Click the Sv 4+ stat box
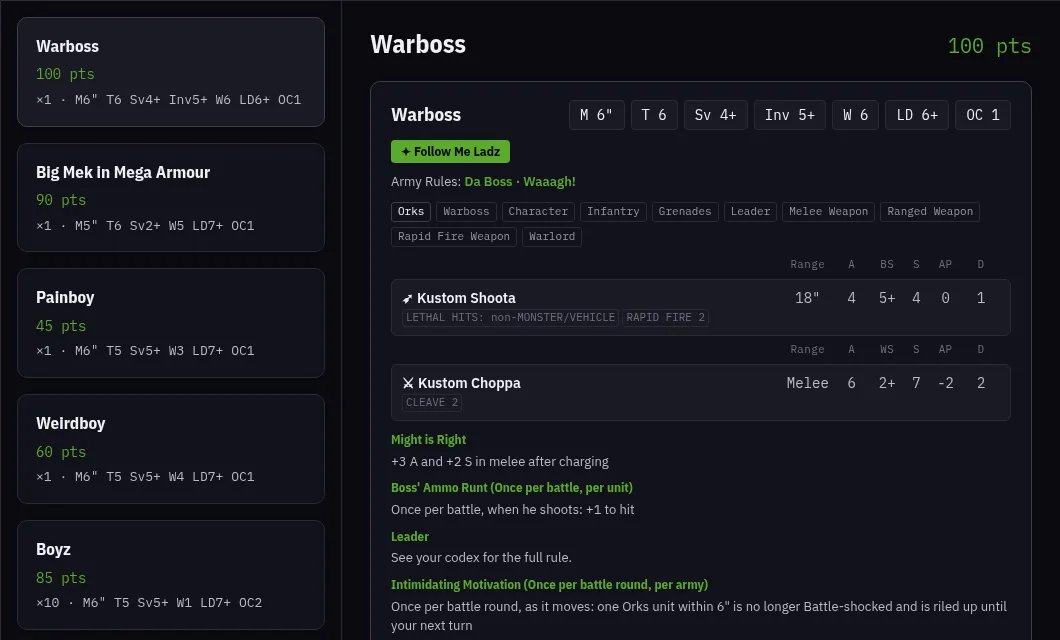The image size is (1060, 640). coord(715,115)
